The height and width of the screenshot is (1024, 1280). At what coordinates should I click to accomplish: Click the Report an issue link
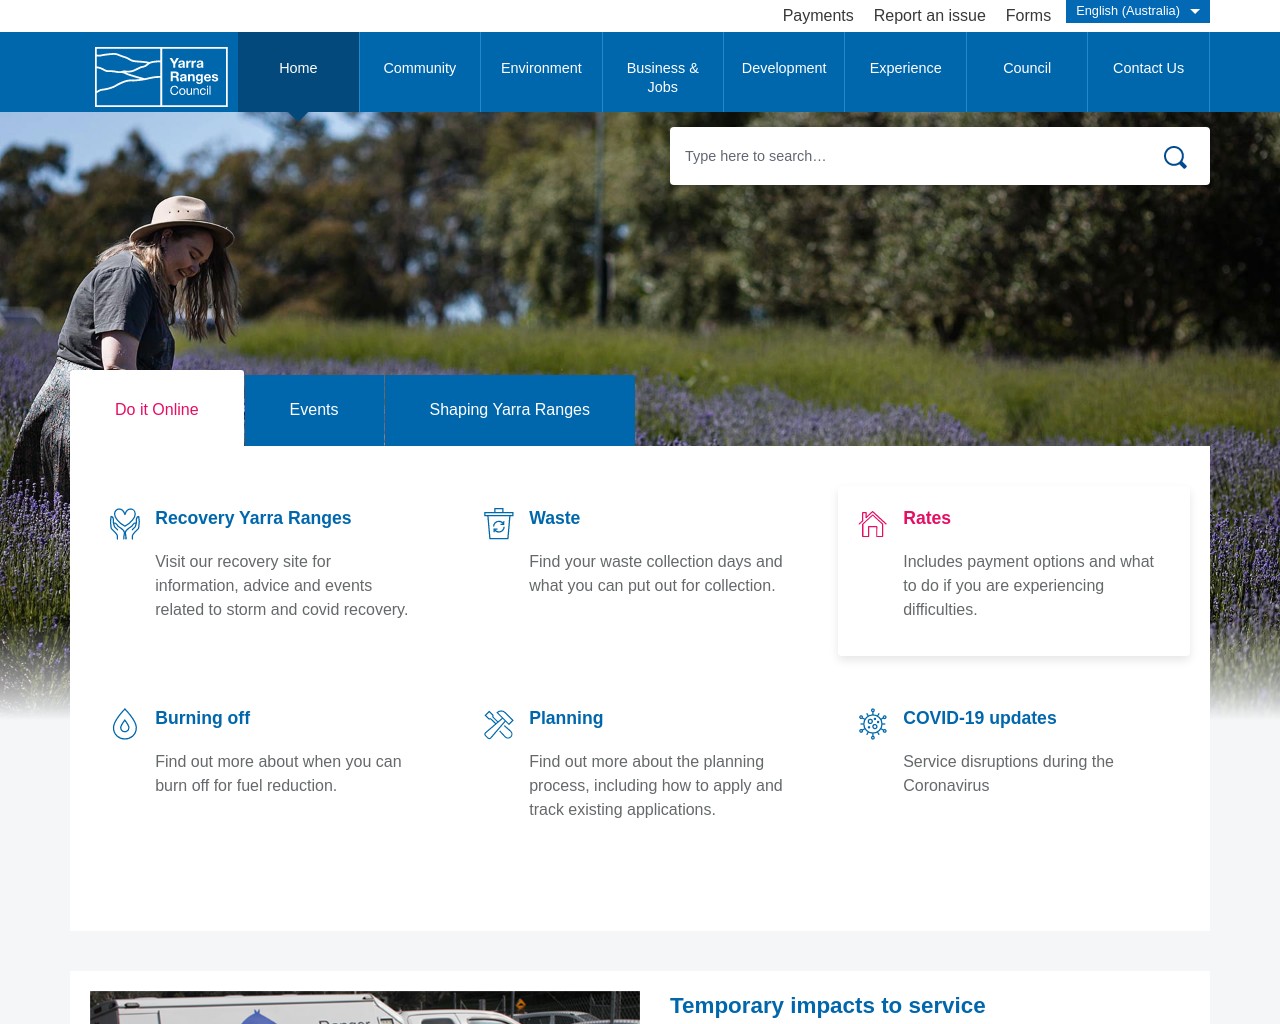[x=929, y=15]
